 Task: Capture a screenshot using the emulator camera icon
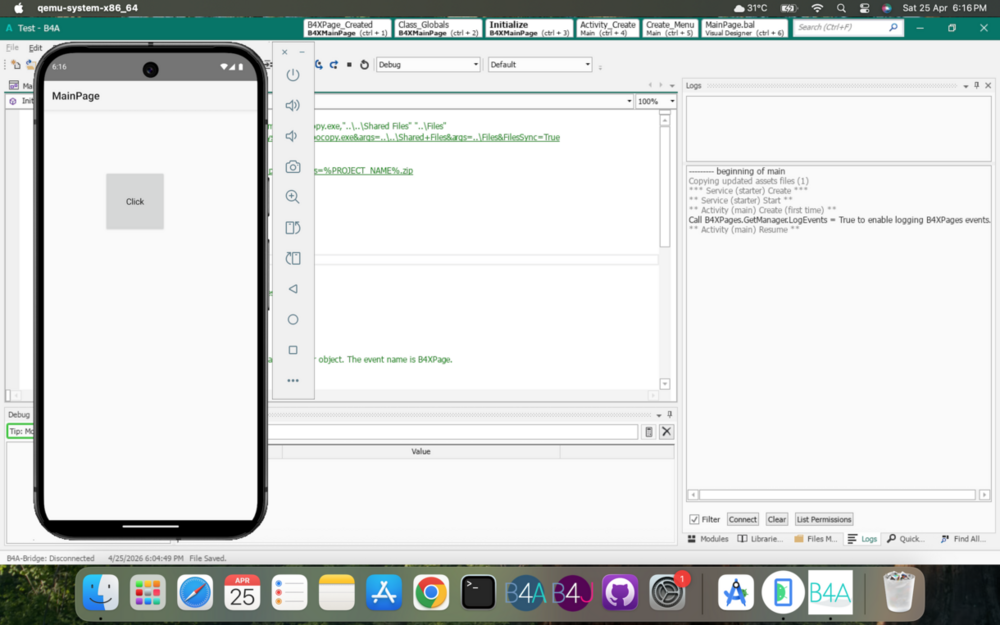tap(292, 166)
